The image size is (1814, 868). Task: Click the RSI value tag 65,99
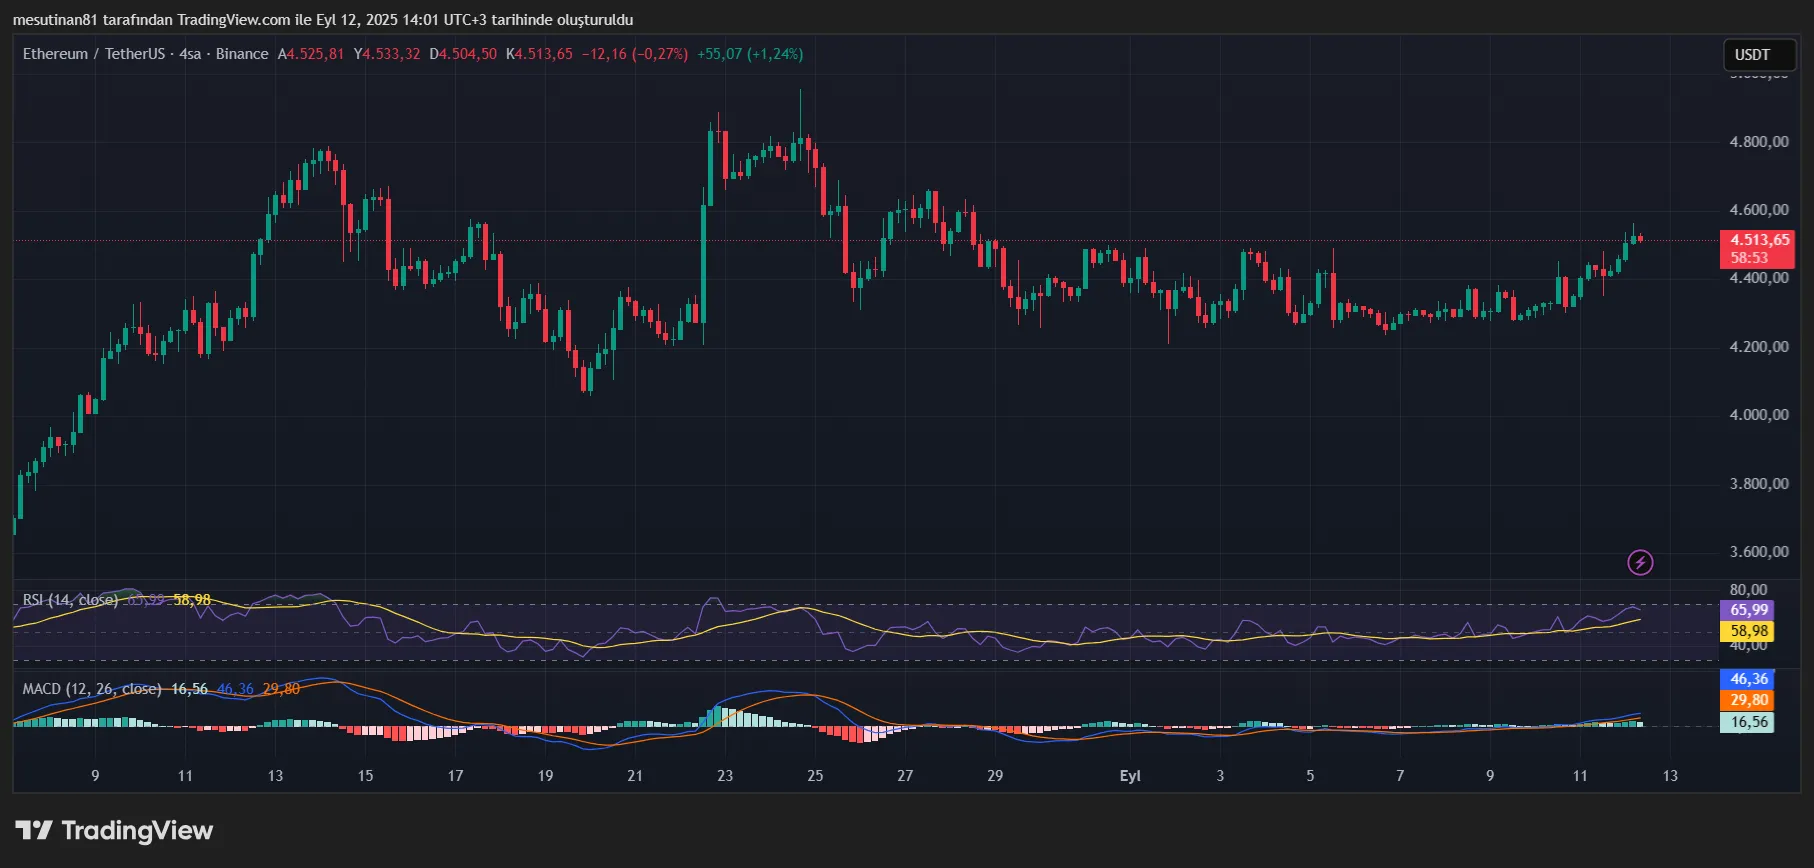point(1748,610)
